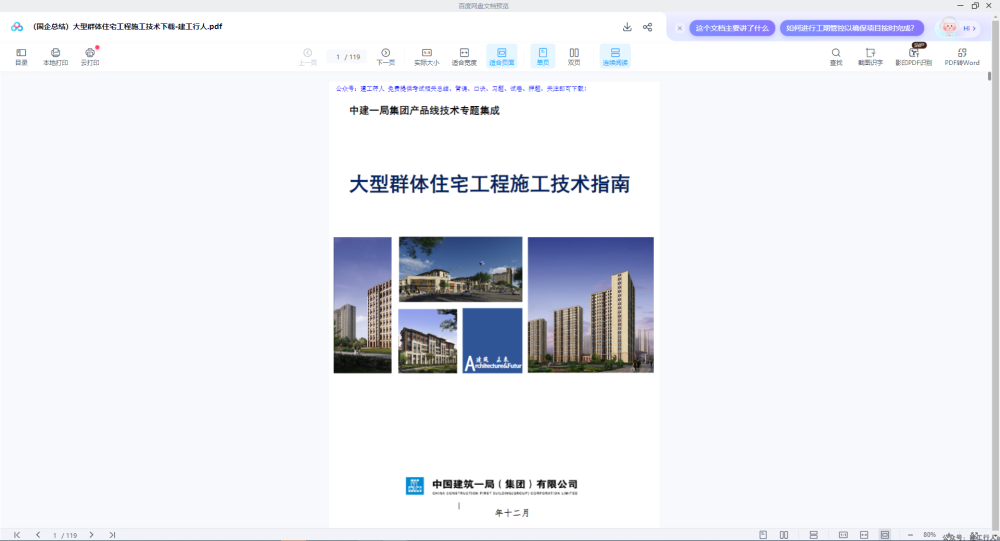Viewport: 1000px width, 541px height.
Task: Click the 云打印 cloud print icon
Action: (90, 57)
